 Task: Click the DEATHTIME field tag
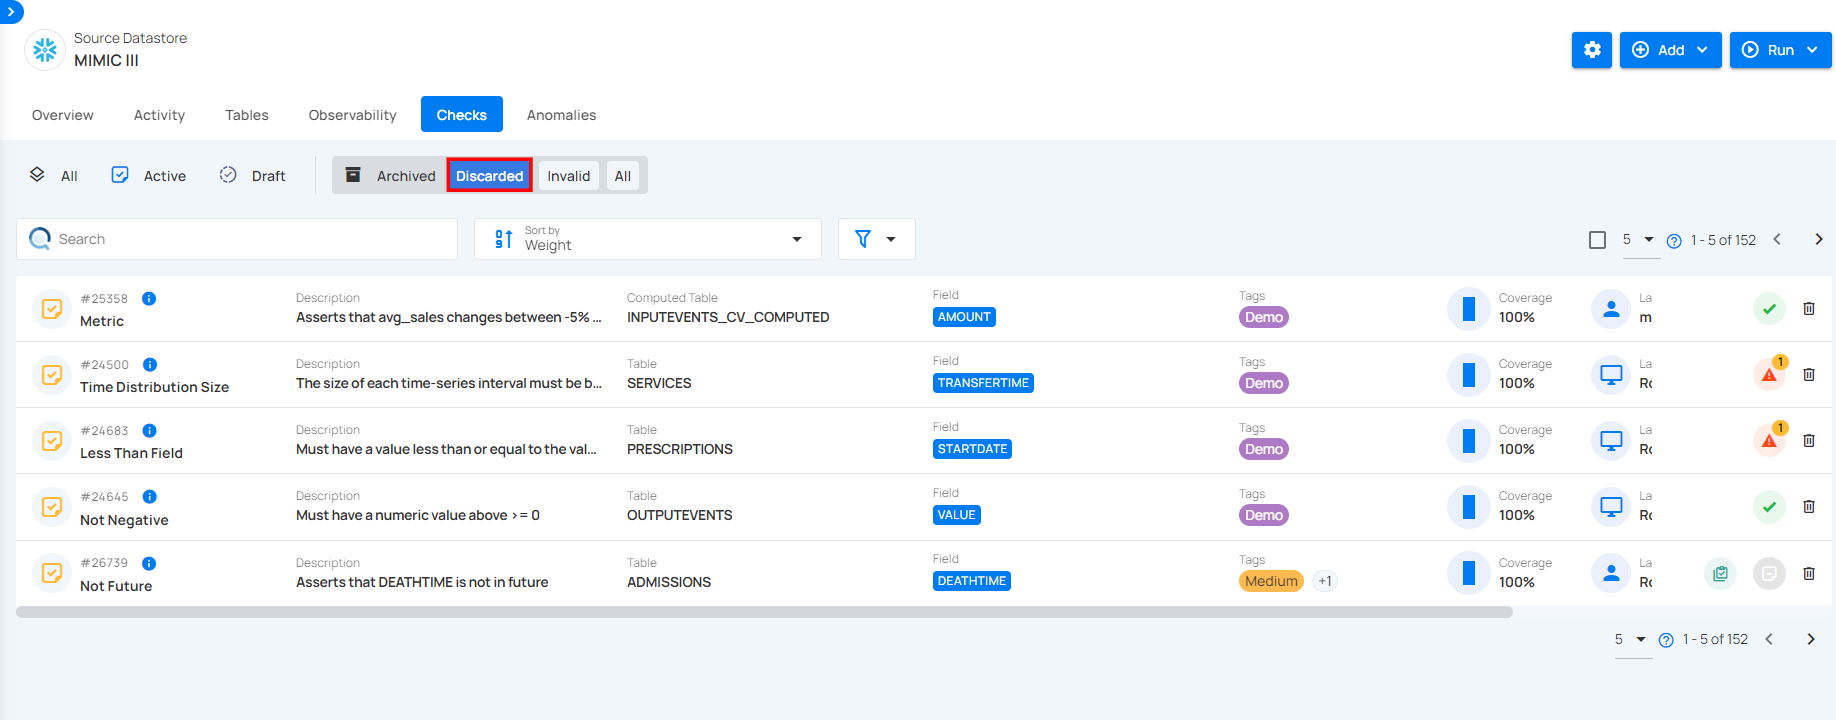(972, 581)
